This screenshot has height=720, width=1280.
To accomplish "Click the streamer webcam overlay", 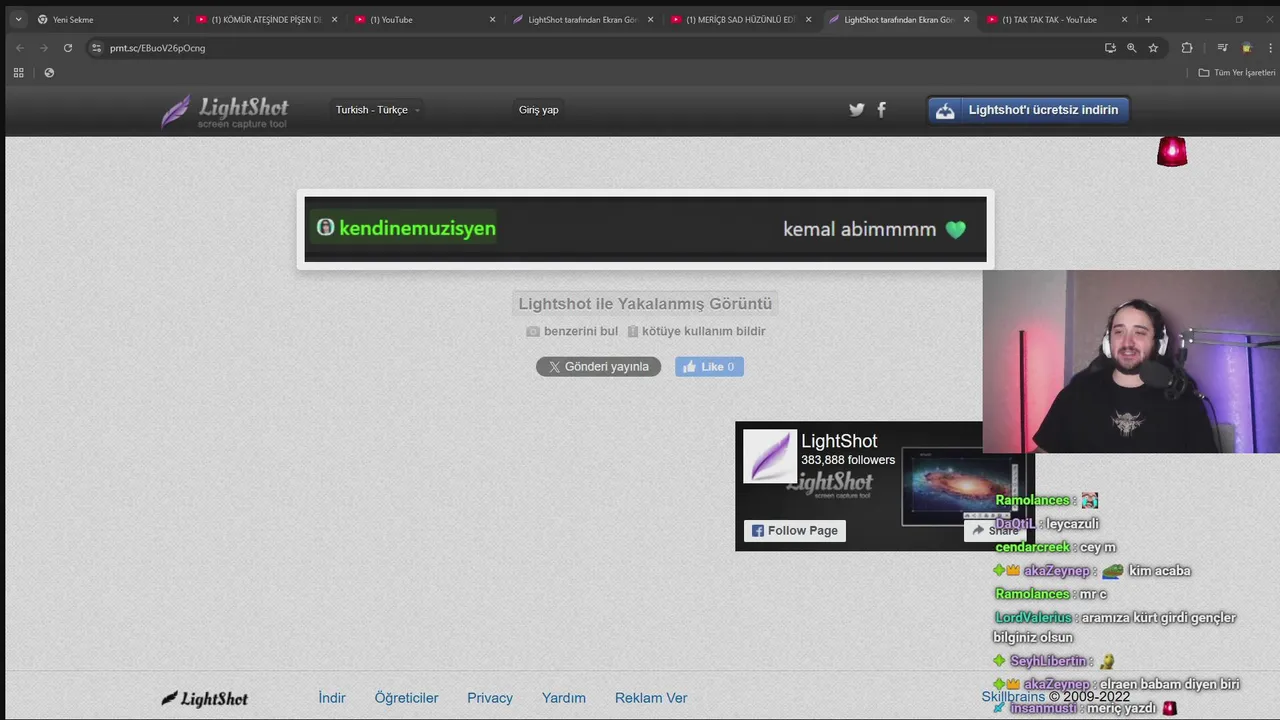I will pyautogui.click(x=1131, y=362).
